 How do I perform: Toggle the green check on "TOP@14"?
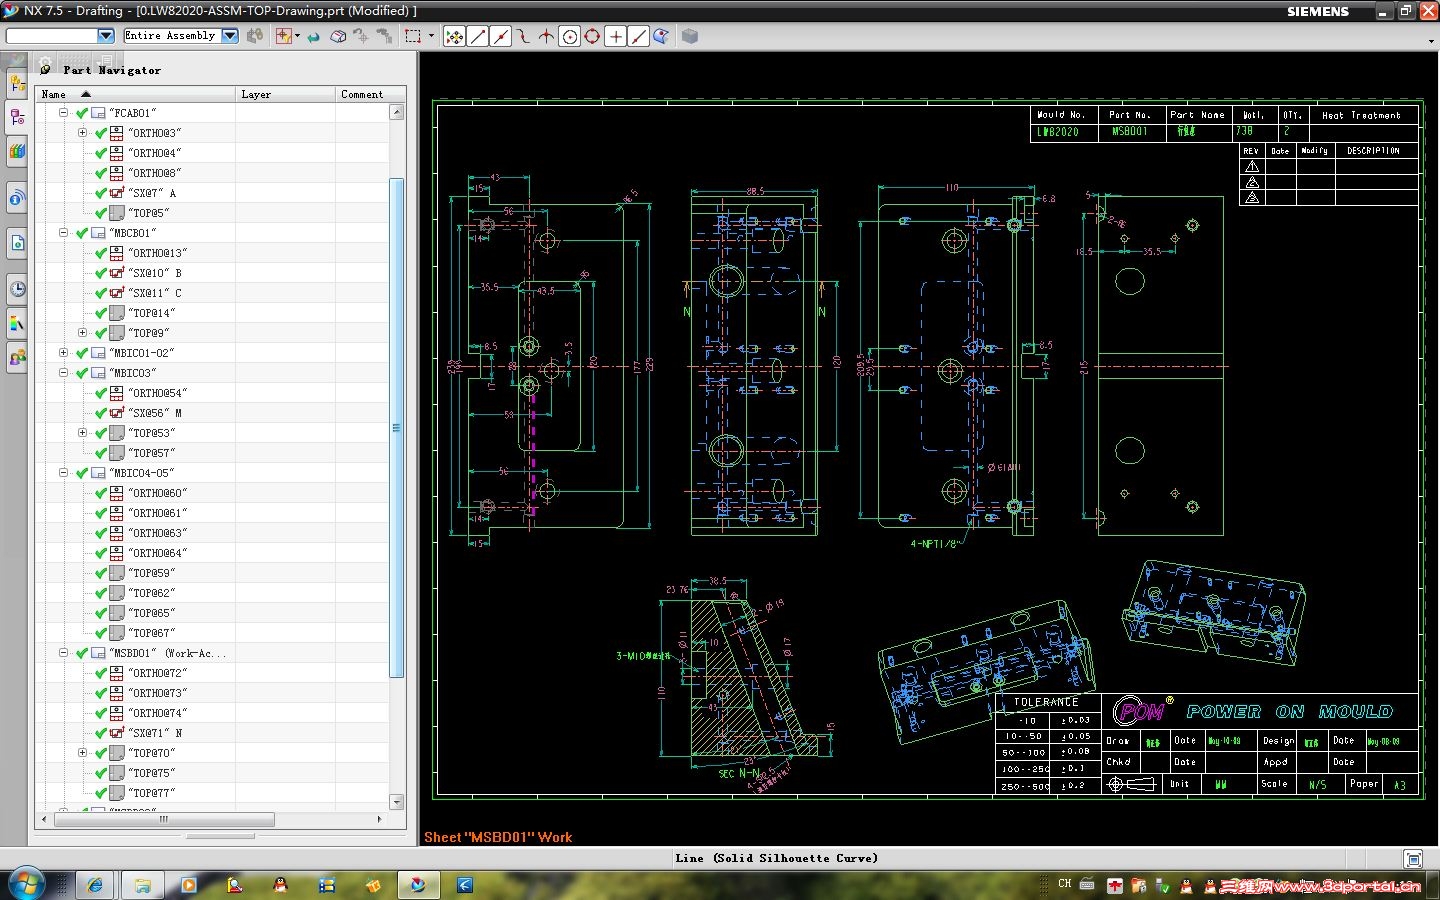[101, 313]
